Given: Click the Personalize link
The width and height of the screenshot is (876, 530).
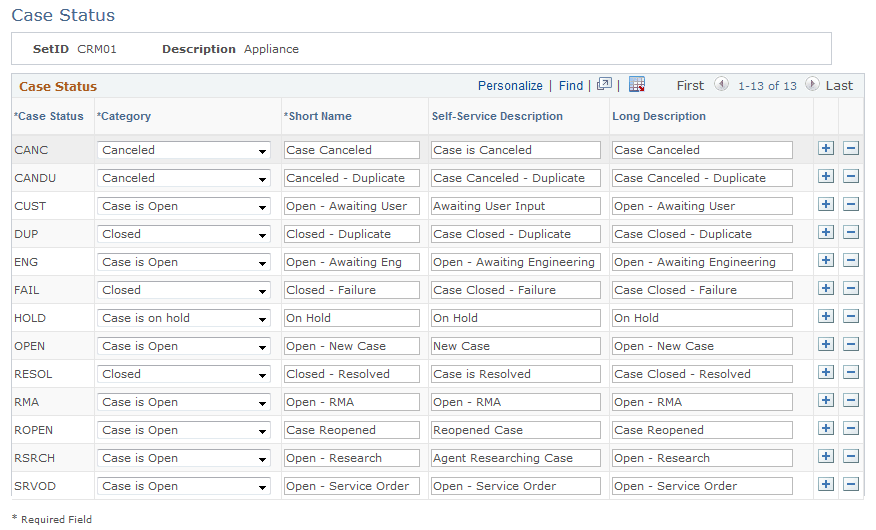Looking at the screenshot, I should pos(510,86).
